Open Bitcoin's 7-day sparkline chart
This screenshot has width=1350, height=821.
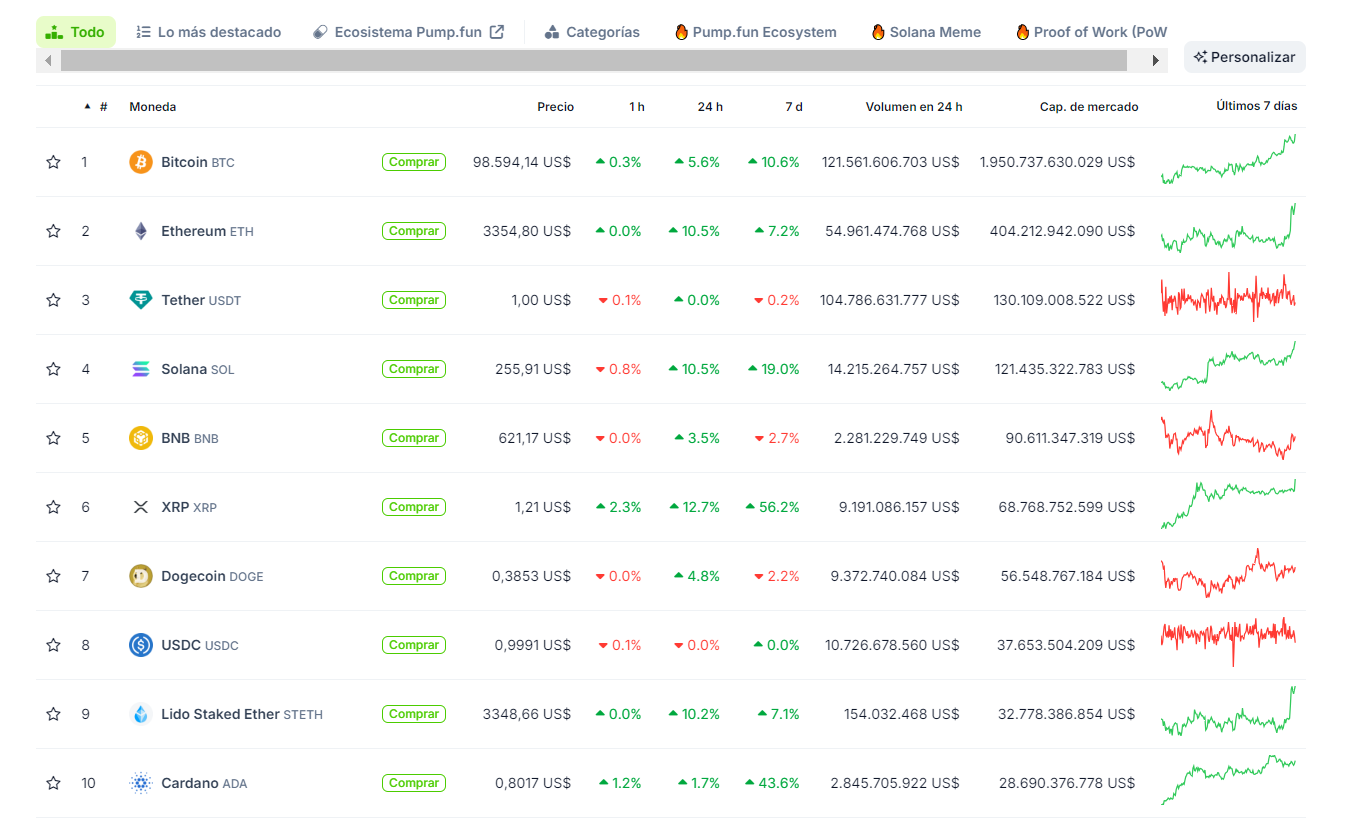(x=1229, y=160)
